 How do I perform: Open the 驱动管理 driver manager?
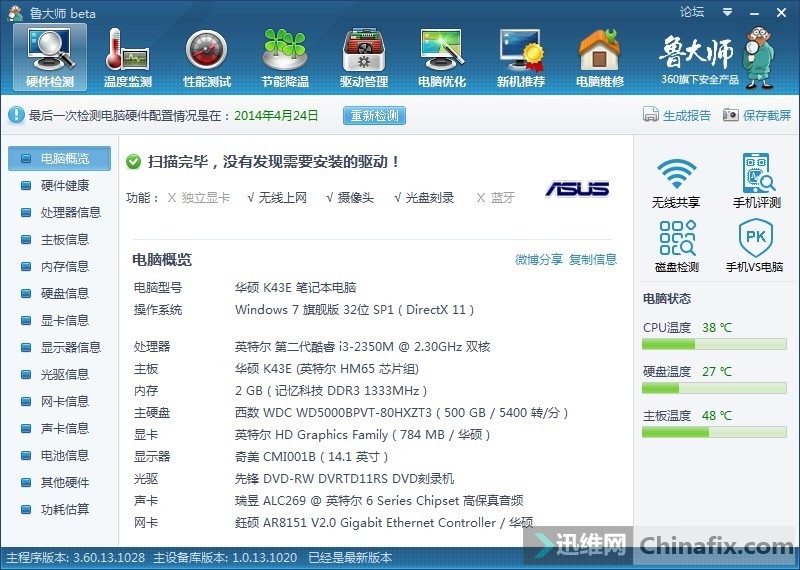pos(364,58)
